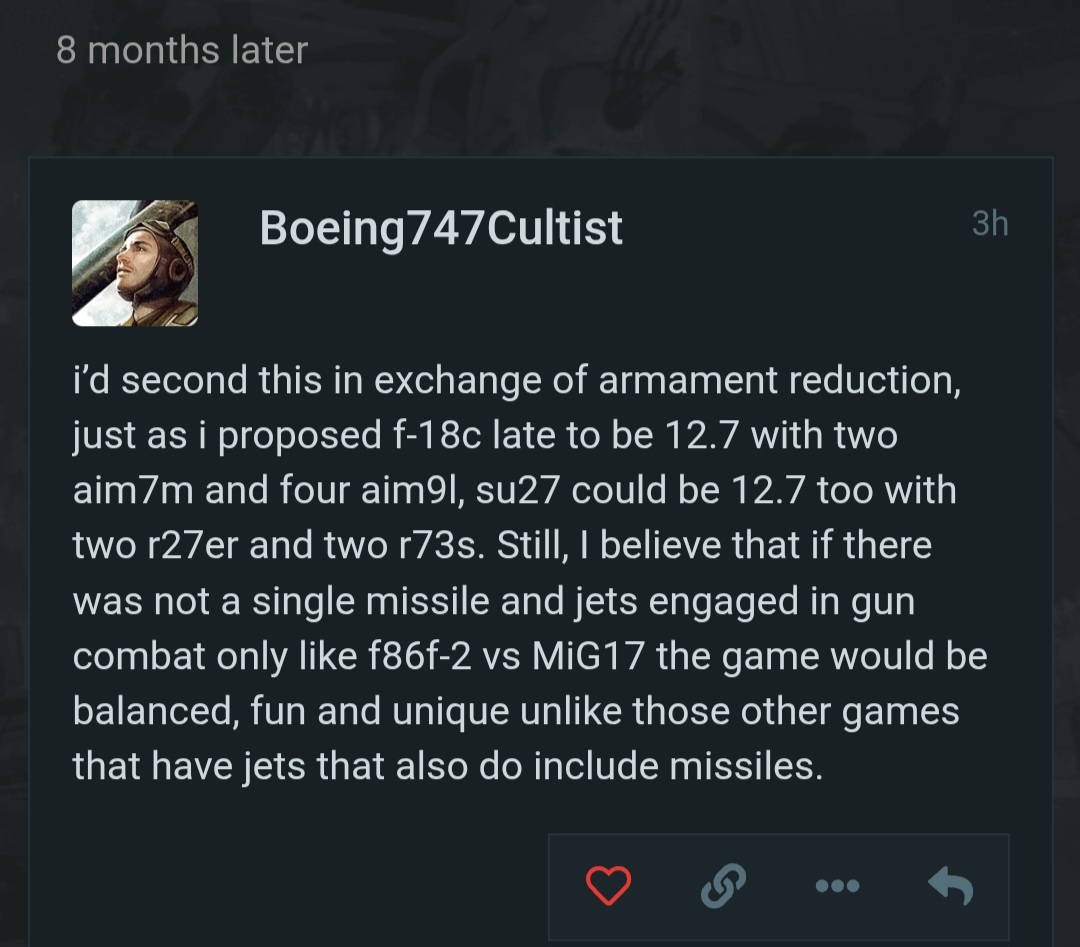Open the Boeing747Cultist username profile link
The width and height of the screenshot is (1080, 947).
pos(441,228)
